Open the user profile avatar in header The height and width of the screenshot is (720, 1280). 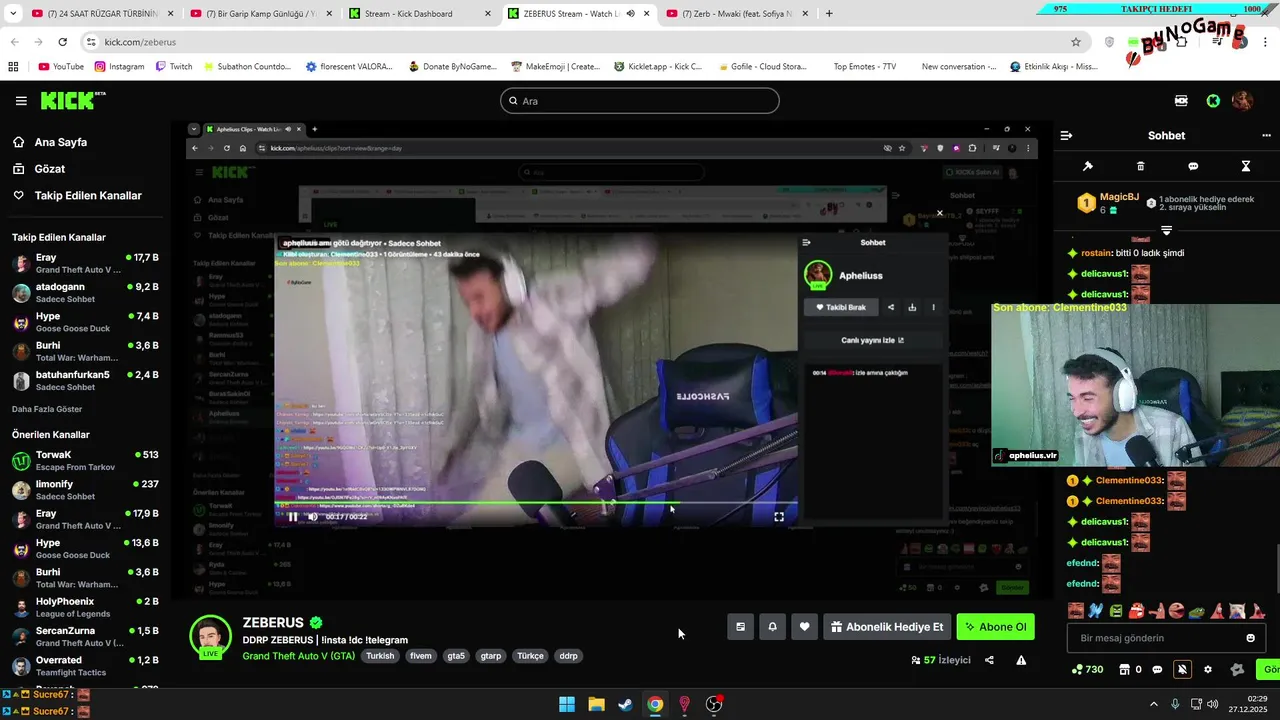coord(1242,101)
